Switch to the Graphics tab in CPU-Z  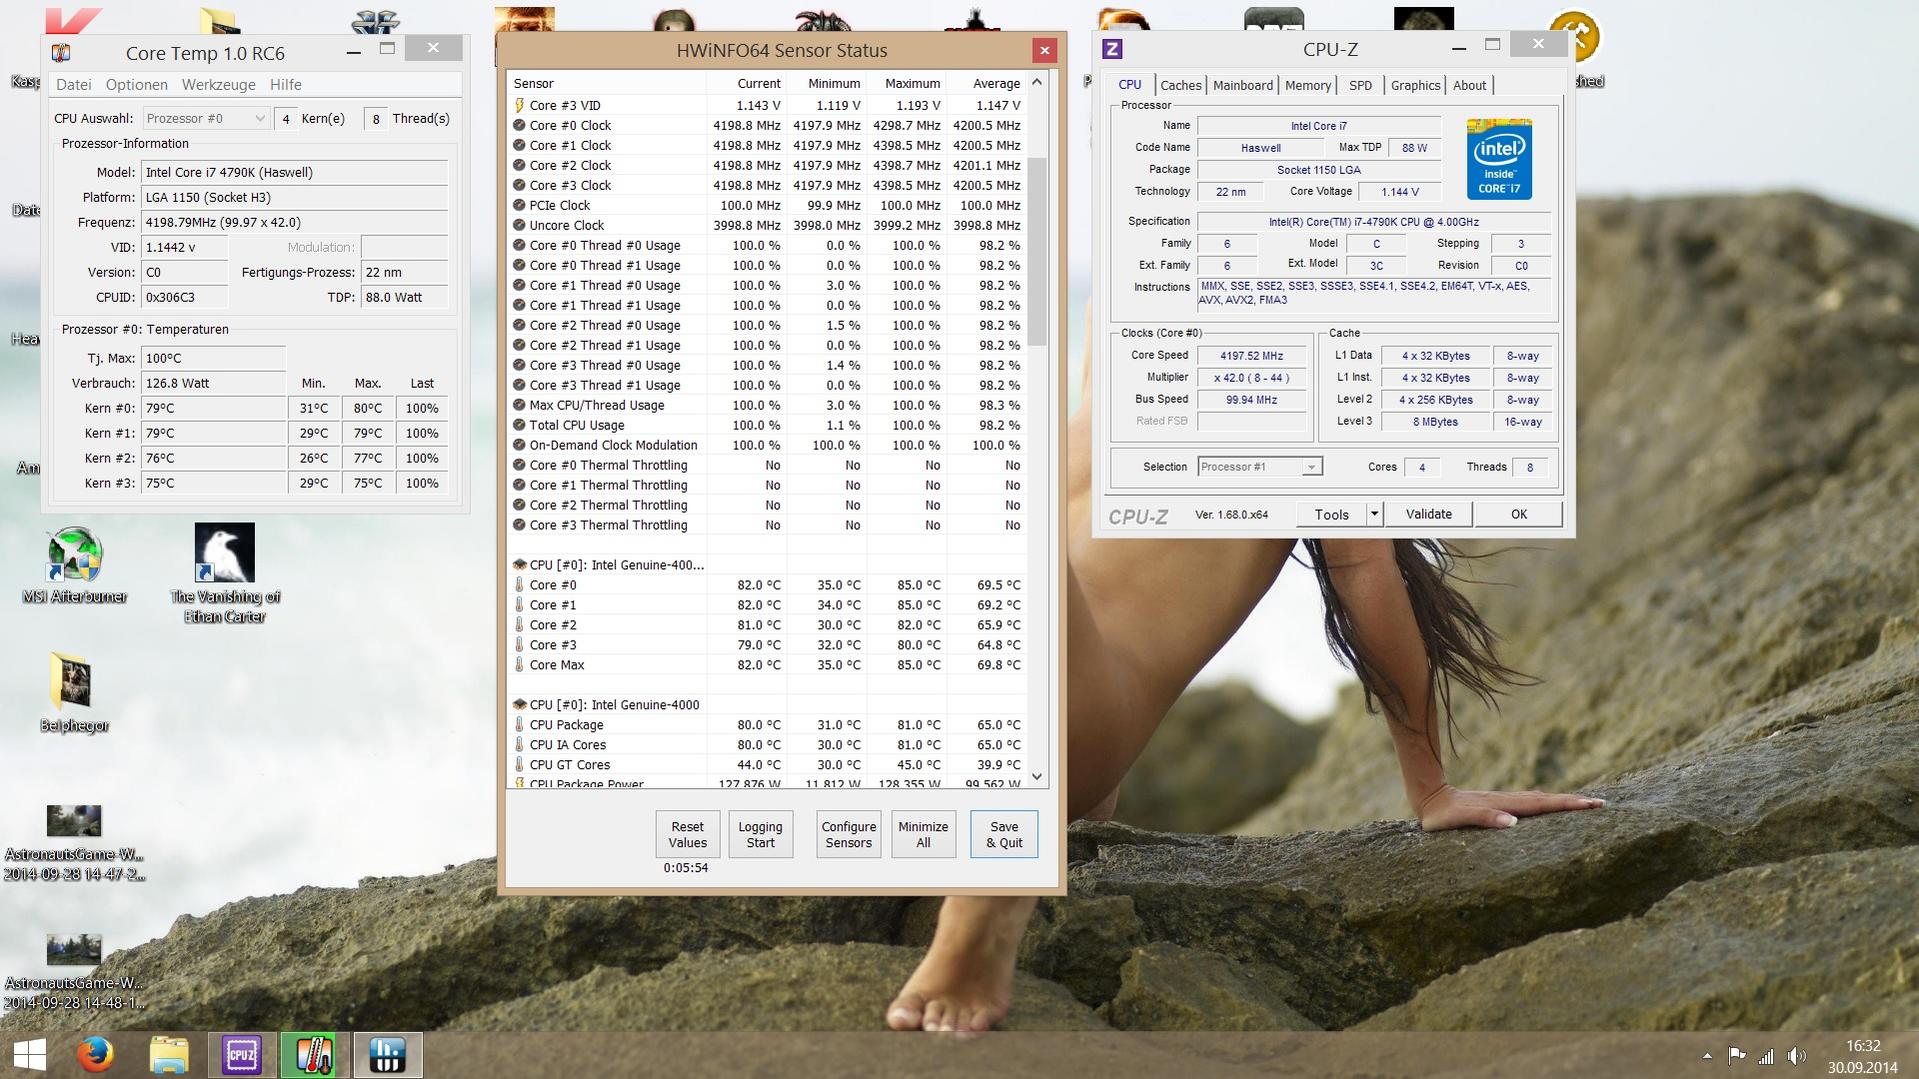(1415, 86)
